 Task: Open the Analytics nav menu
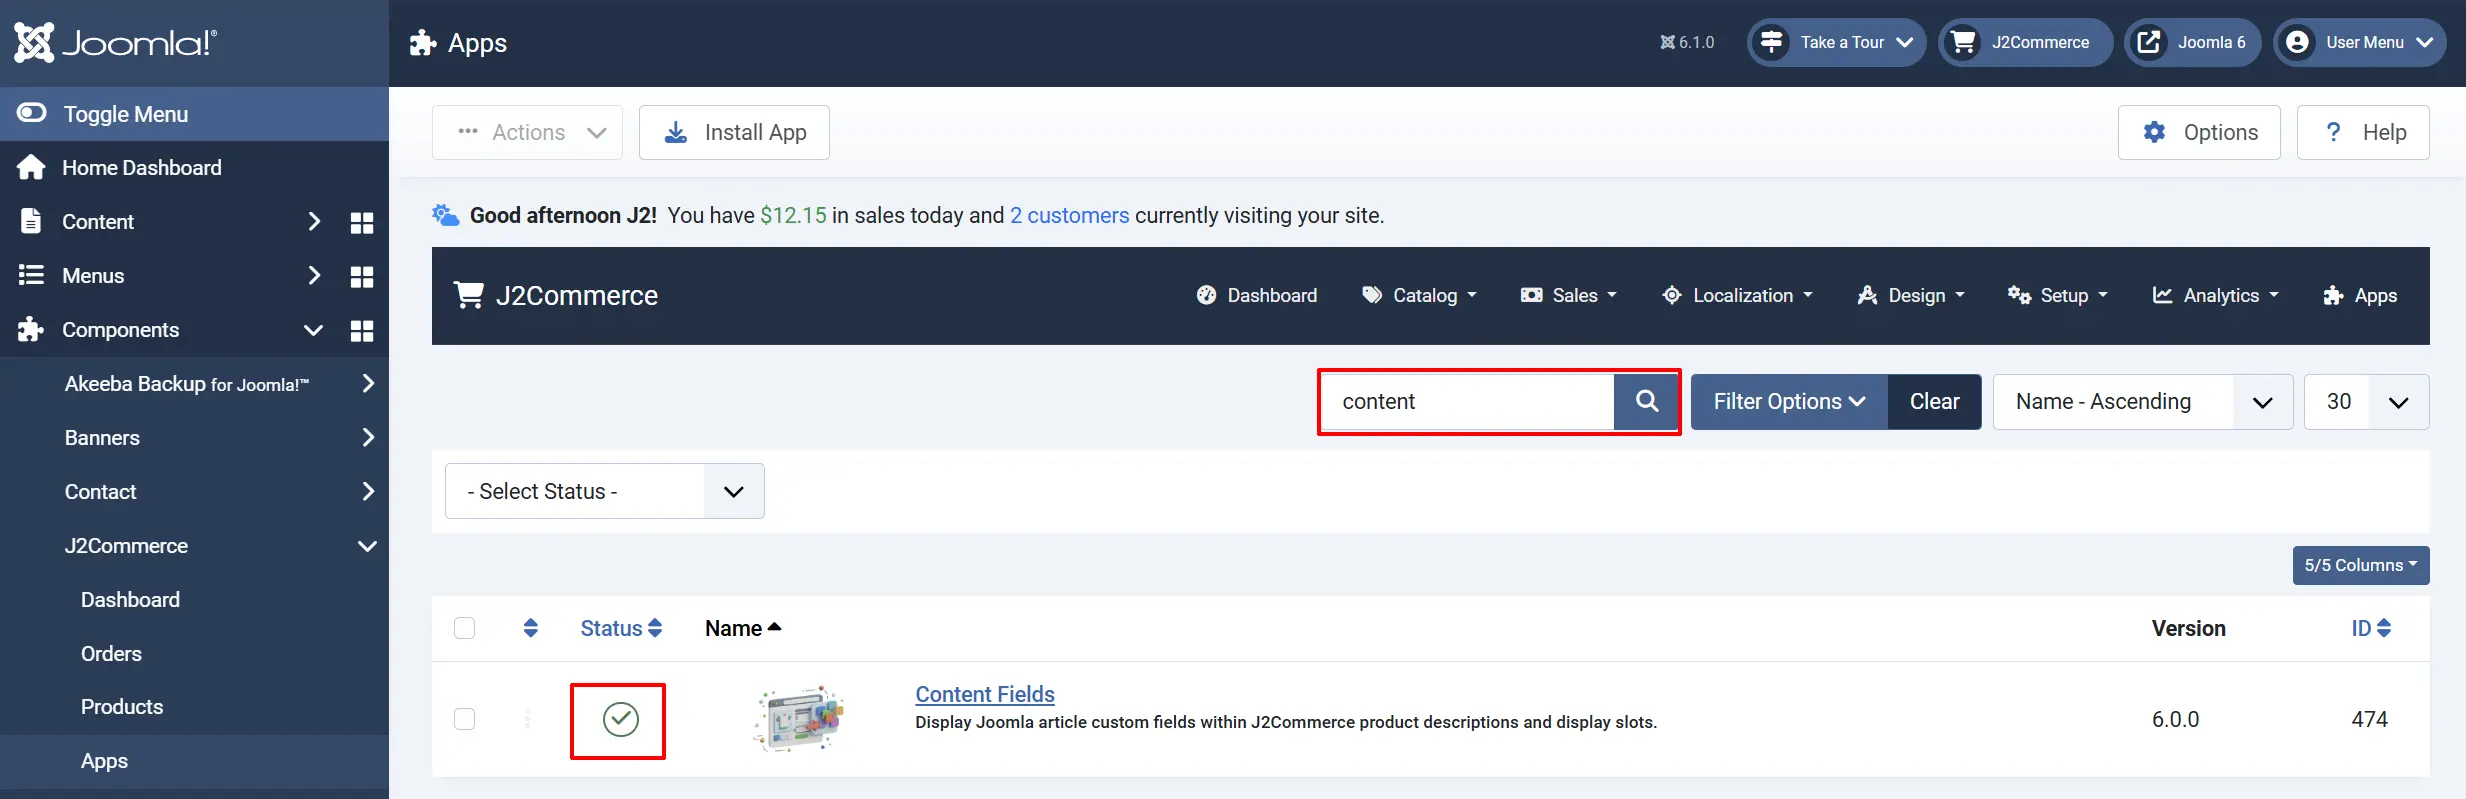2216,295
